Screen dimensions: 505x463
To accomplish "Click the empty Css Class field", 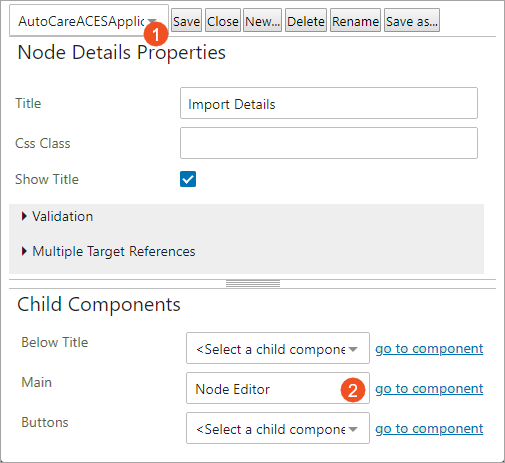I will 329,143.
